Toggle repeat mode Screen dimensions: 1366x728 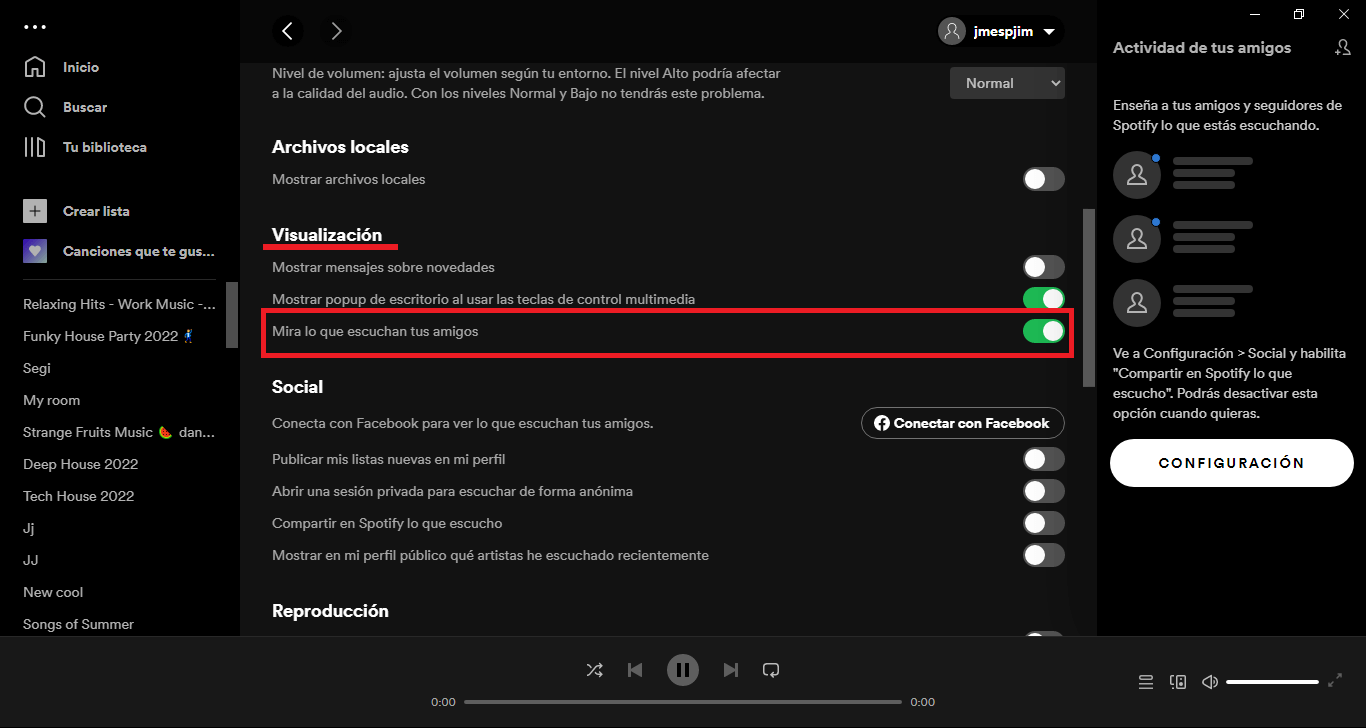coord(771,670)
